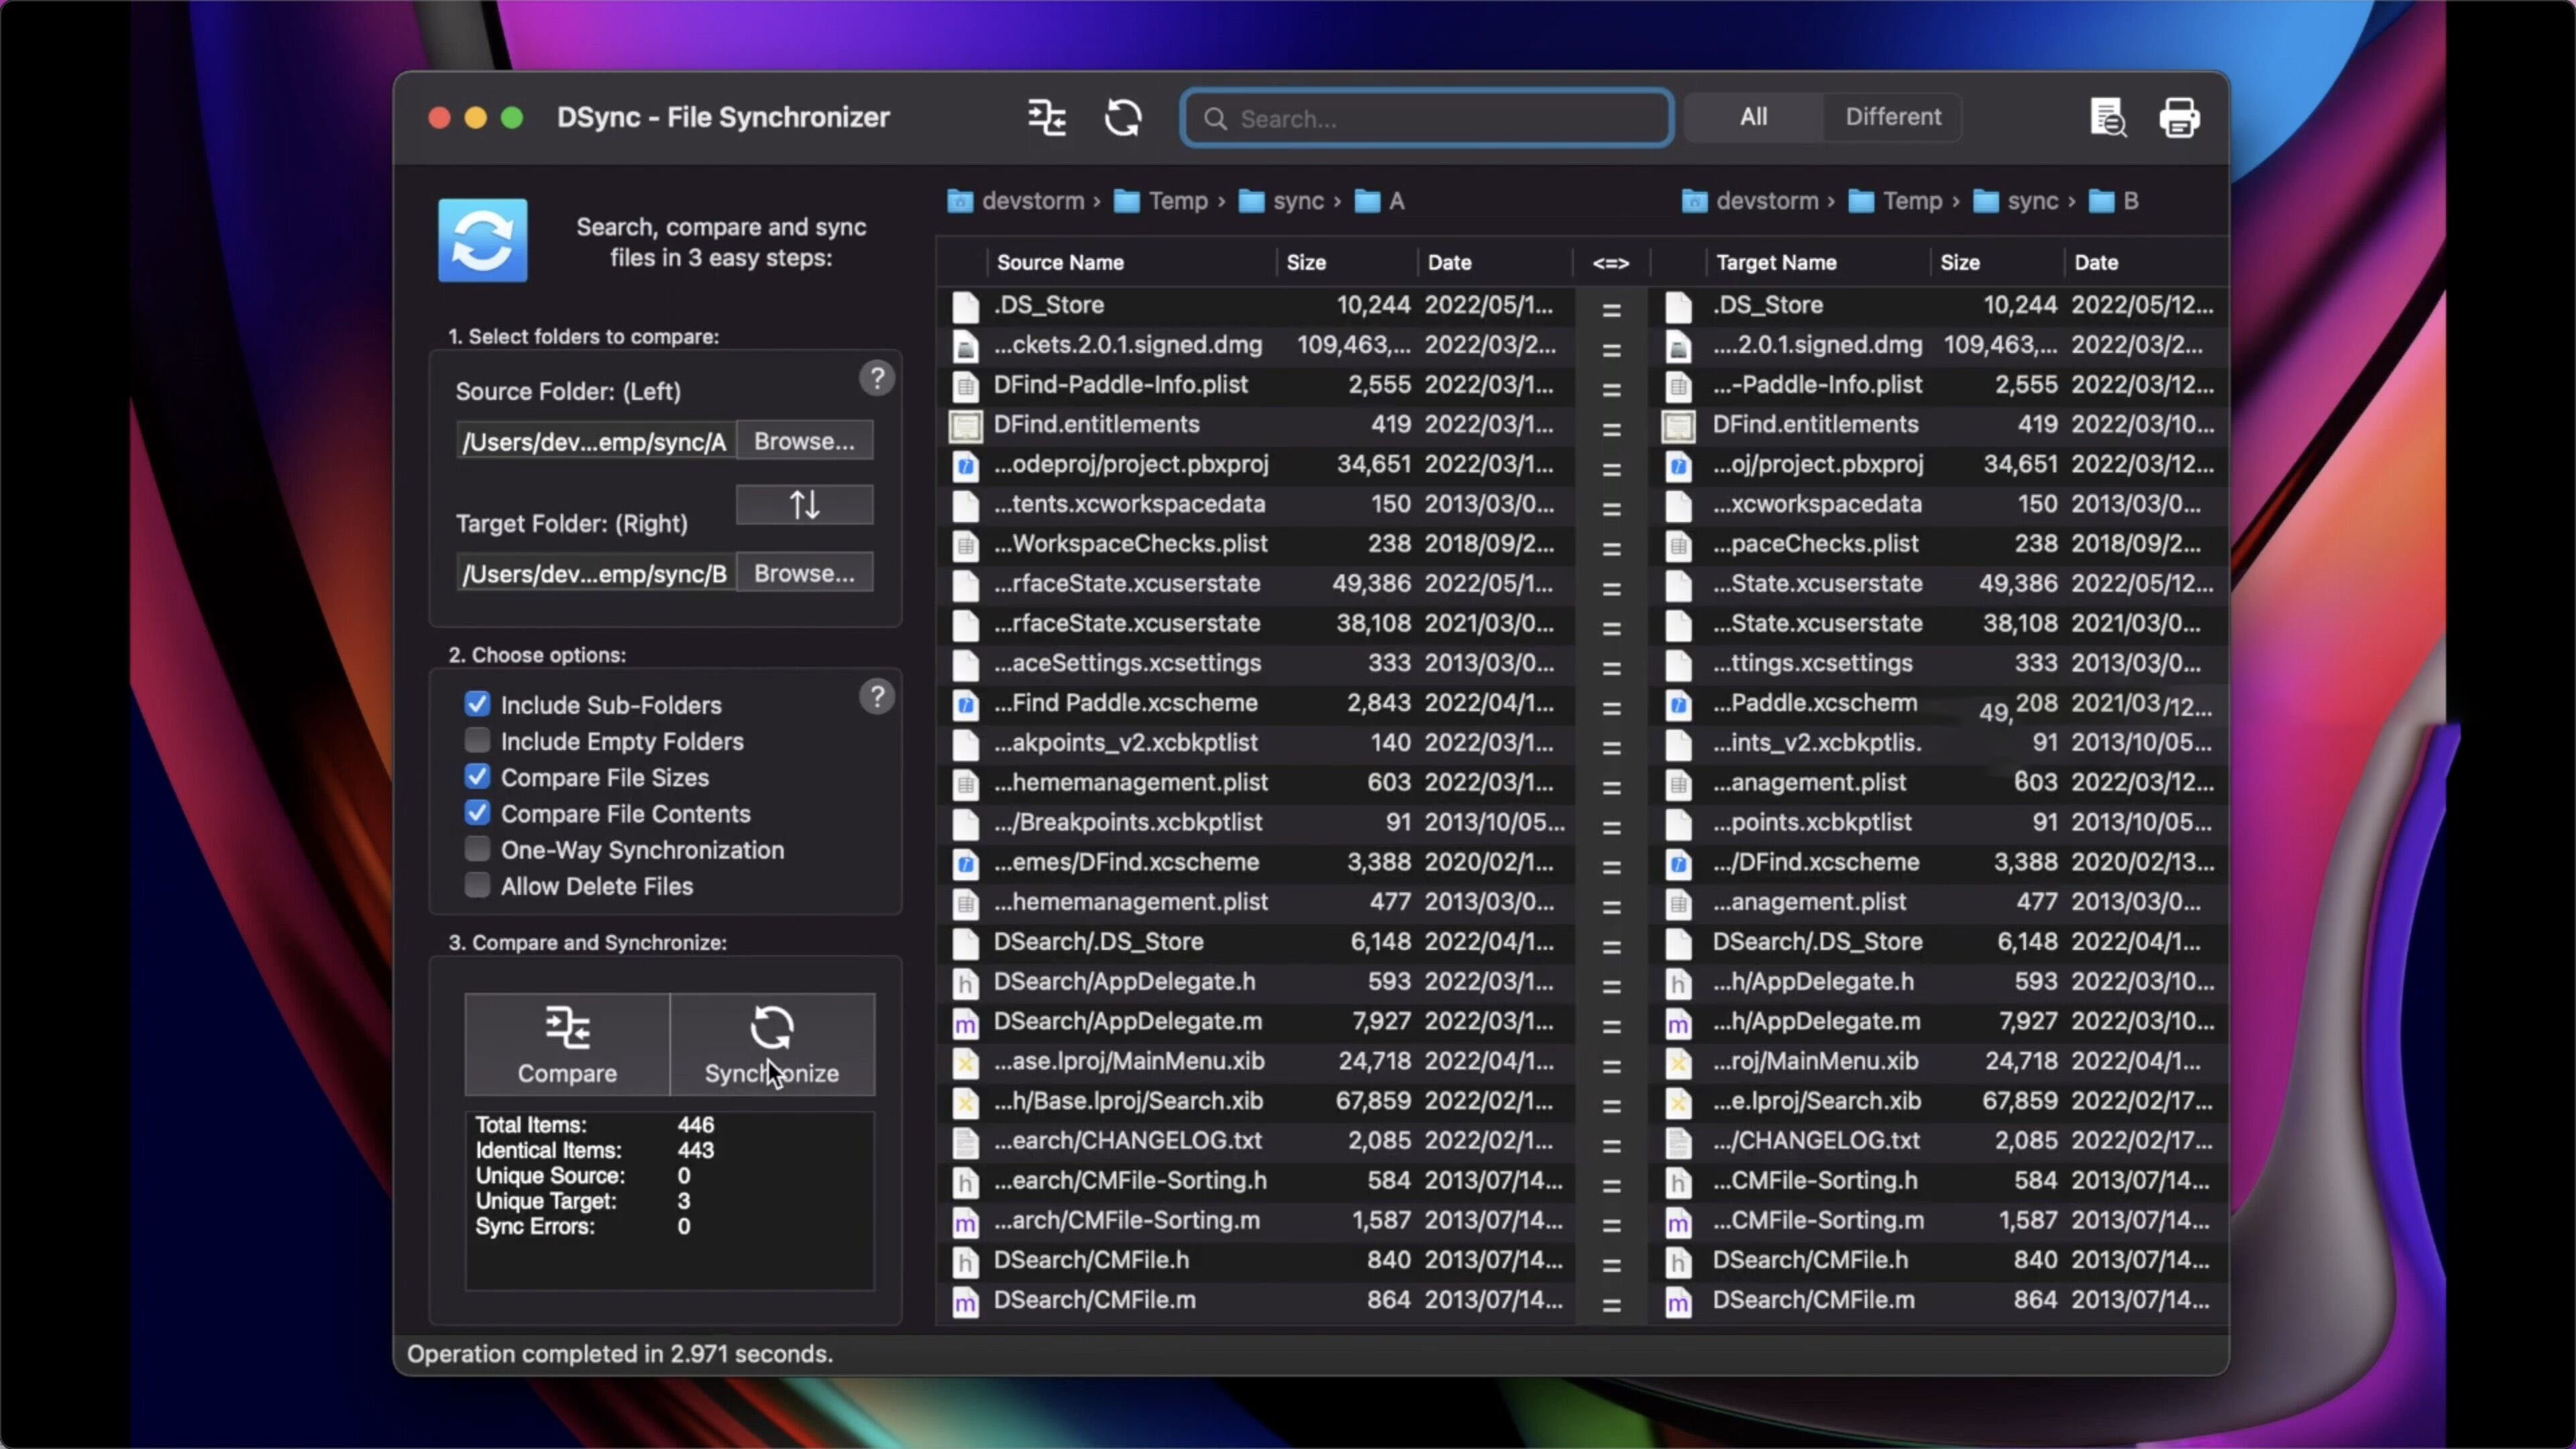2576x1449 pixels.
Task: Click the file icon of source DSearch/AppDelegate.m
Action: pos(965,1023)
